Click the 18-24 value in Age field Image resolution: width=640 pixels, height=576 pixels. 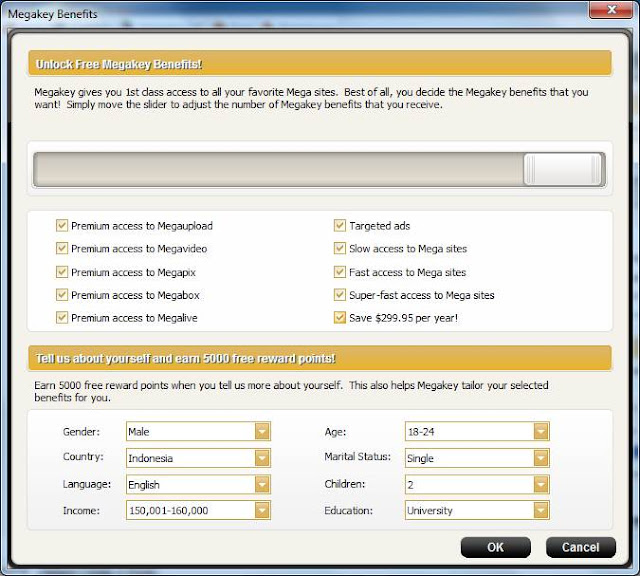[421, 431]
